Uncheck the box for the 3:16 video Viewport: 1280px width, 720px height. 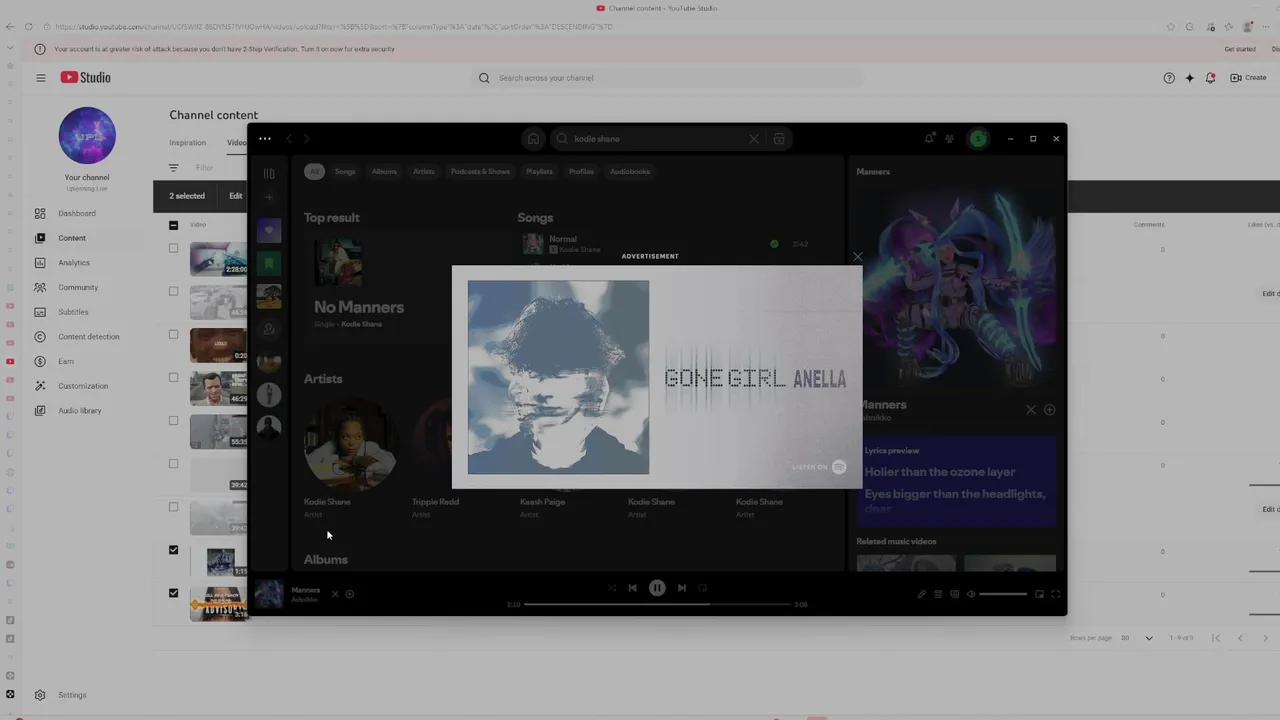click(x=173, y=593)
